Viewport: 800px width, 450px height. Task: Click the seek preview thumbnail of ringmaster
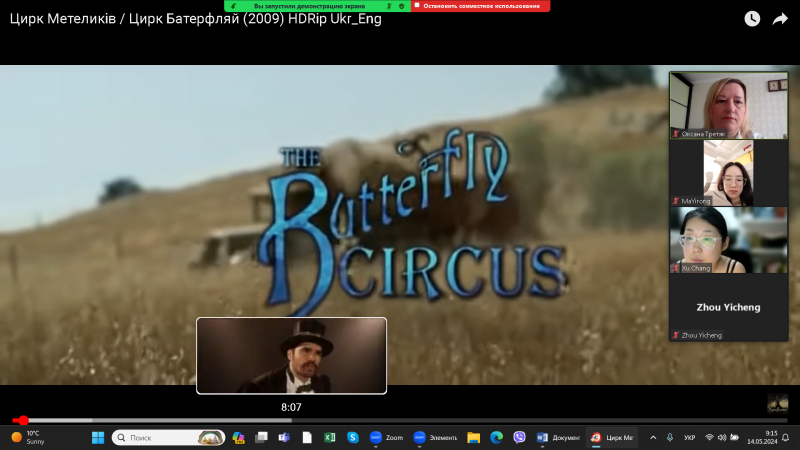pyautogui.click(x=291, y=356)
